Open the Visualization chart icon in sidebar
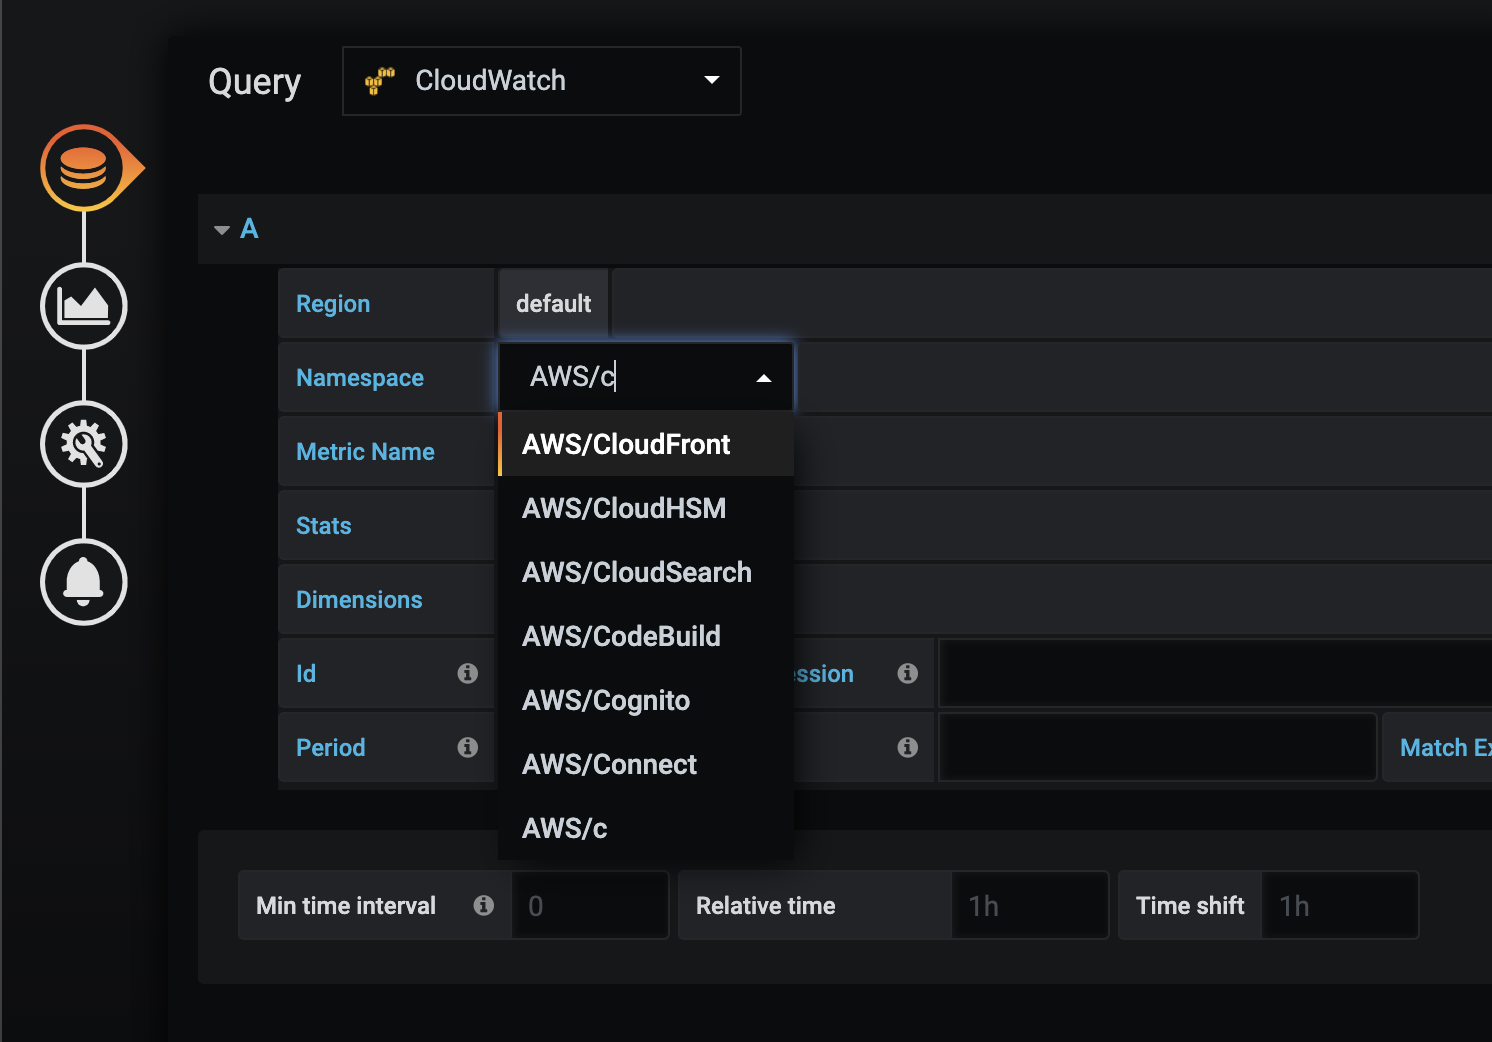The height and width of the screenshot is (1042, 1492). [84, 307]
